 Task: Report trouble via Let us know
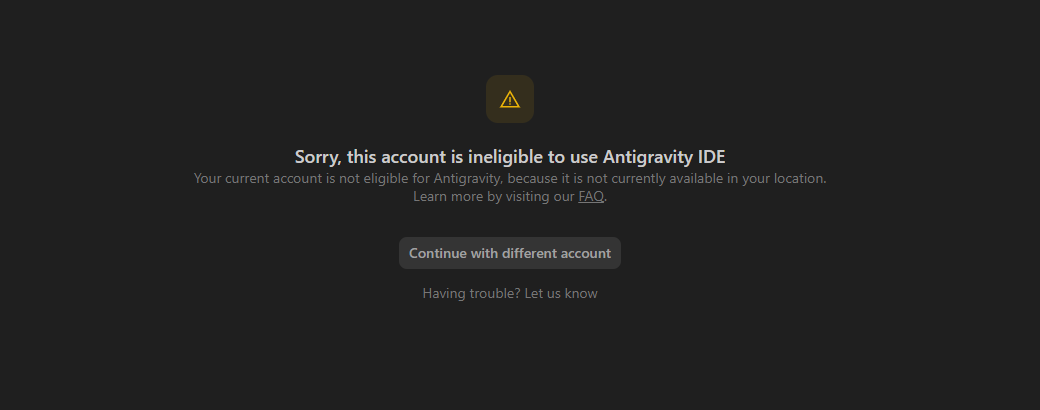[x=561, y=293]
